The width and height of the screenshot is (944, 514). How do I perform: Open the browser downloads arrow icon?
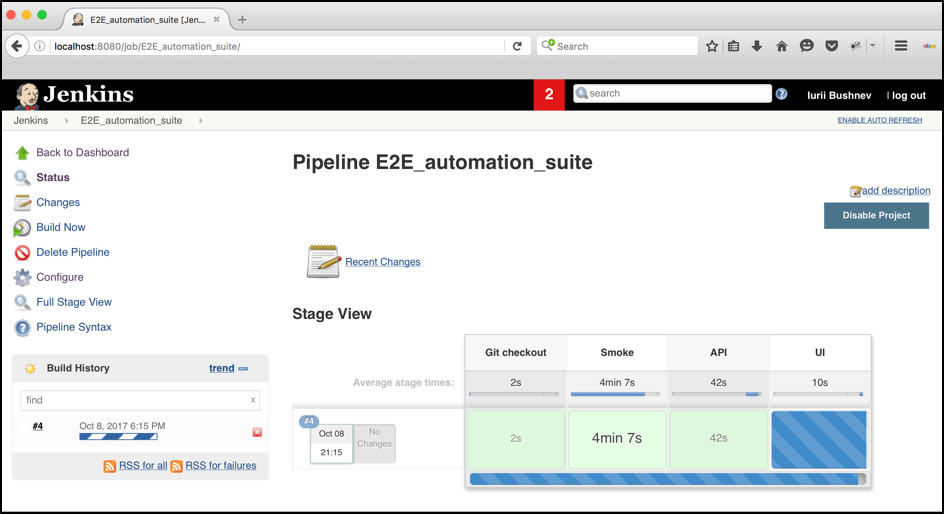tap(757, 46)
